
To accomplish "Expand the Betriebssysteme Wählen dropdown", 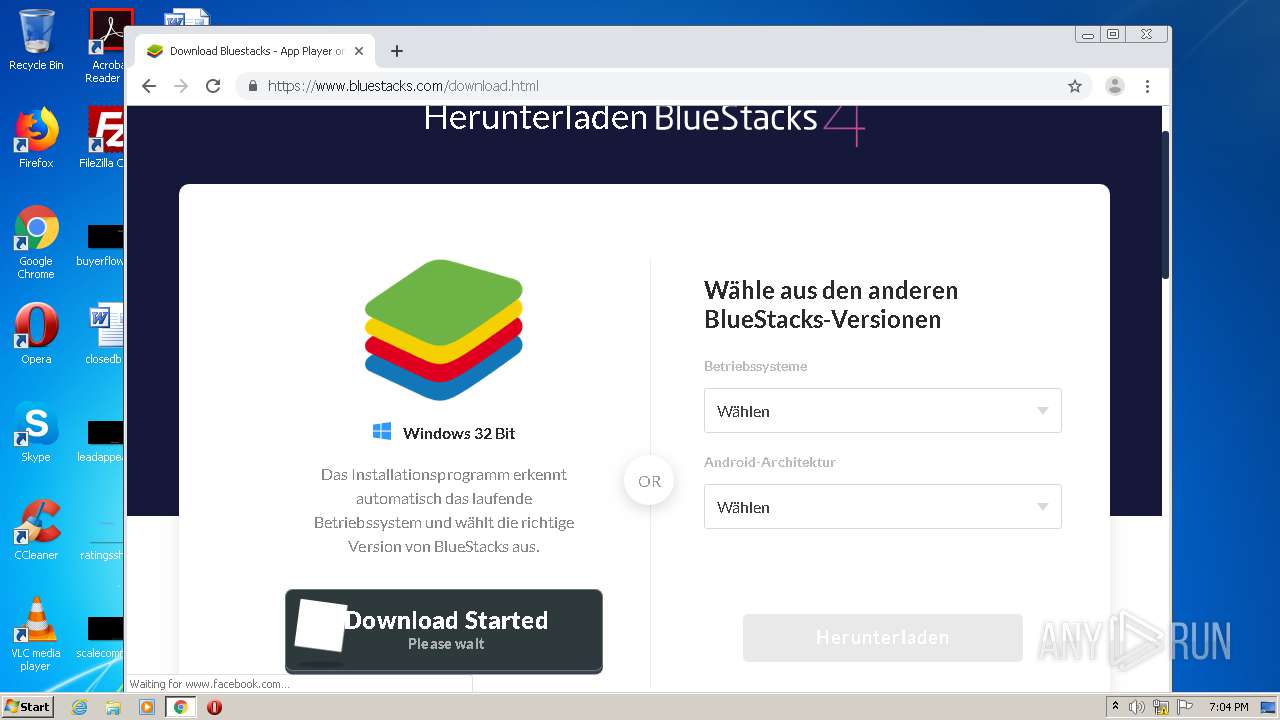I will pos(882,411).
